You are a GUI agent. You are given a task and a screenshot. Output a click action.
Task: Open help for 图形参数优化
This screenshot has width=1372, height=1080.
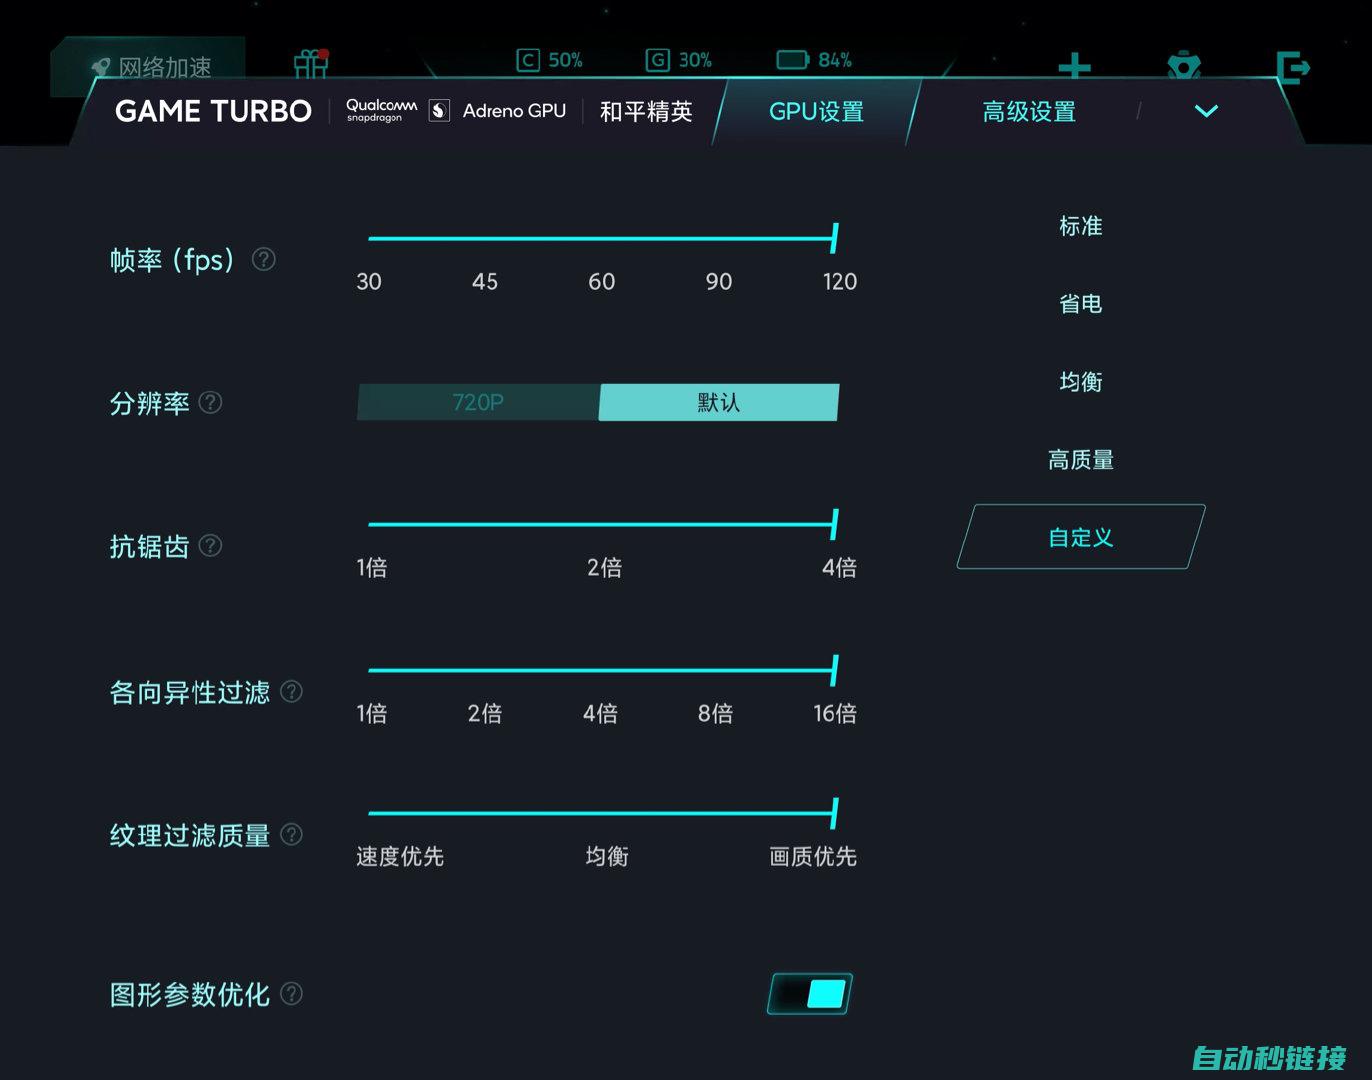point(291,994)
